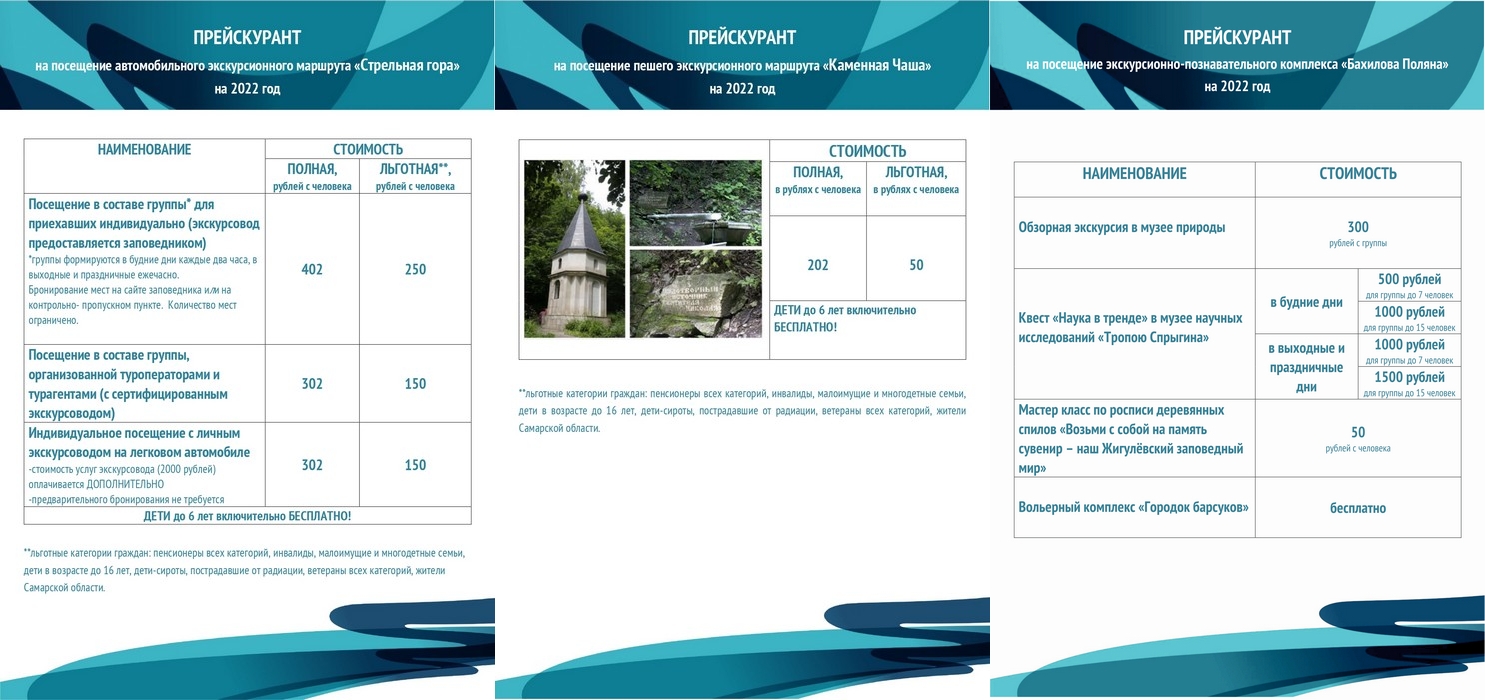Click «Вольерный комплекс Городок барсуков» row
The height and width of the screenshot is (700, 1485).
pos(1134,508)
